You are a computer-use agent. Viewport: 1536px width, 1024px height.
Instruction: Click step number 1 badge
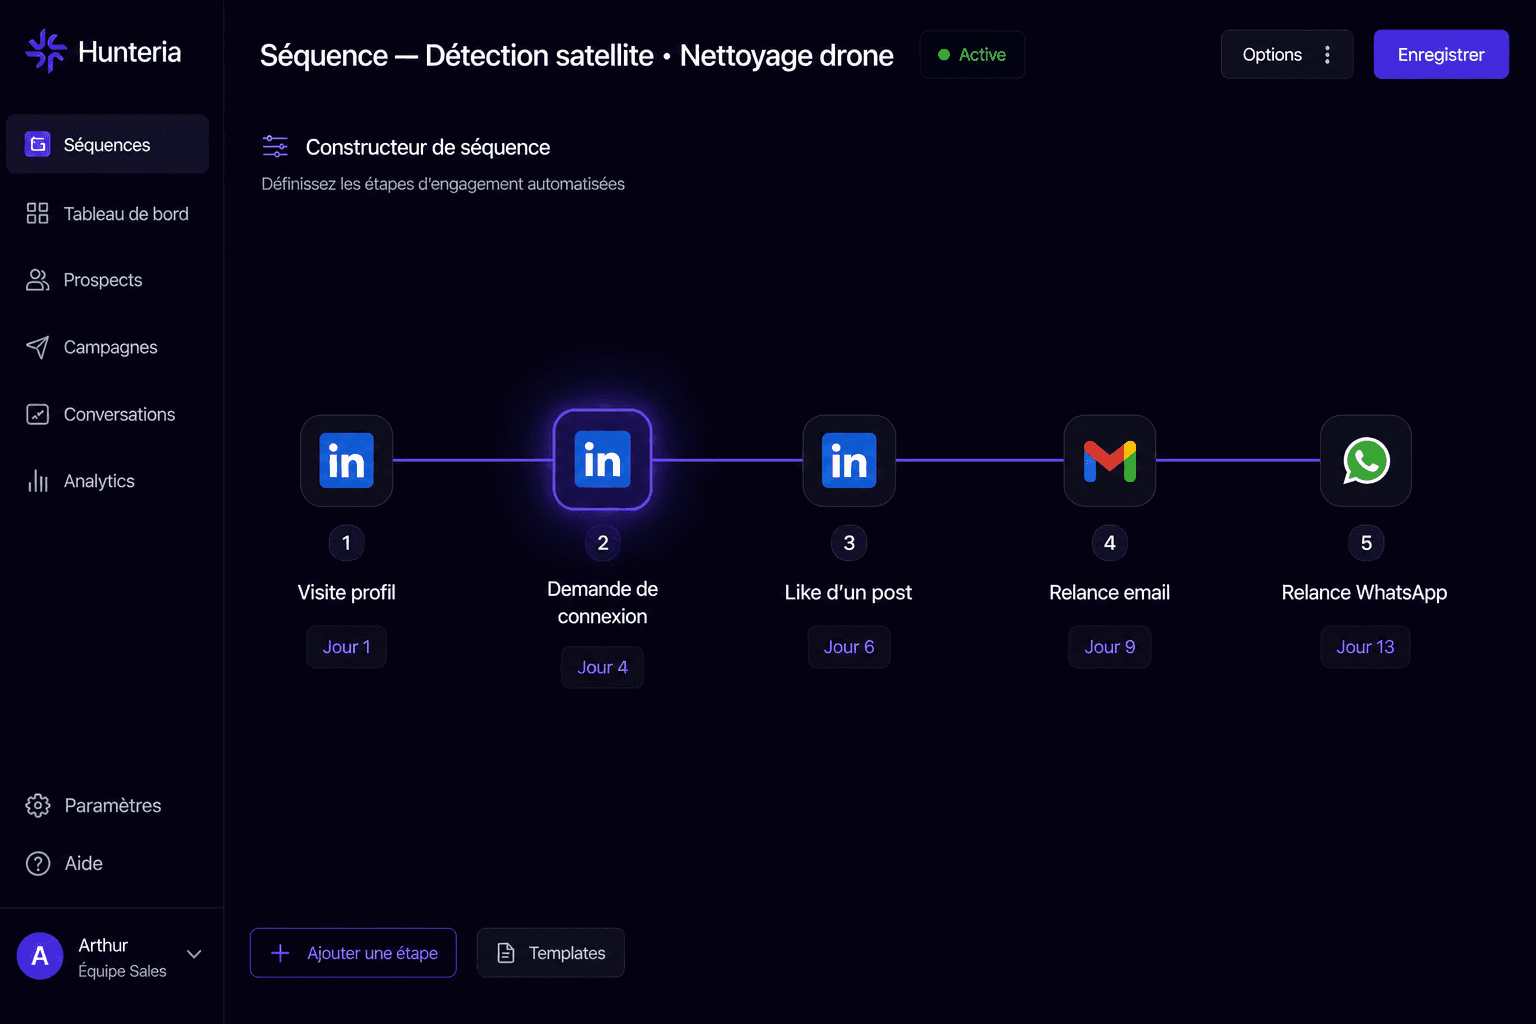[346, 543]
